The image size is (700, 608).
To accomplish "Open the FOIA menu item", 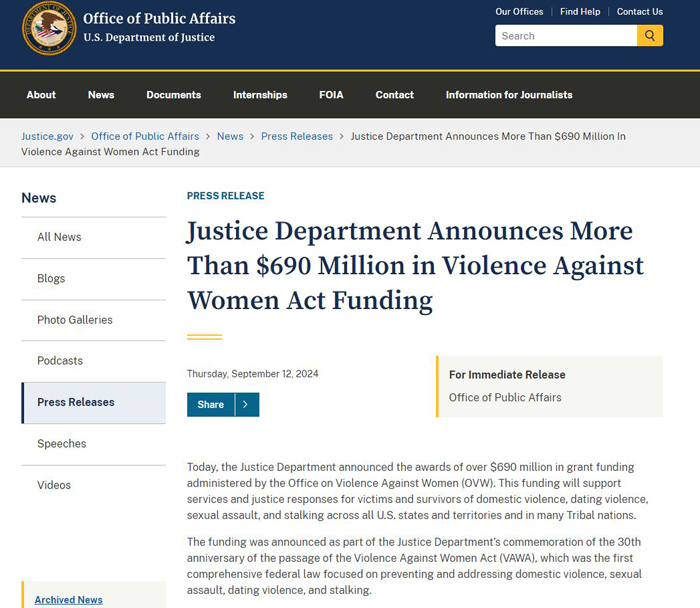I will tap(331, 95).
